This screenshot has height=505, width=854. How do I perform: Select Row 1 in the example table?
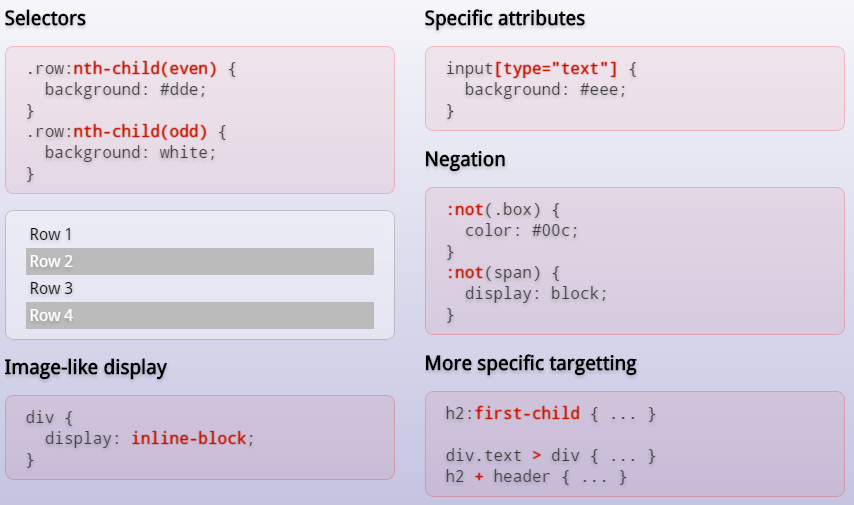51,235
